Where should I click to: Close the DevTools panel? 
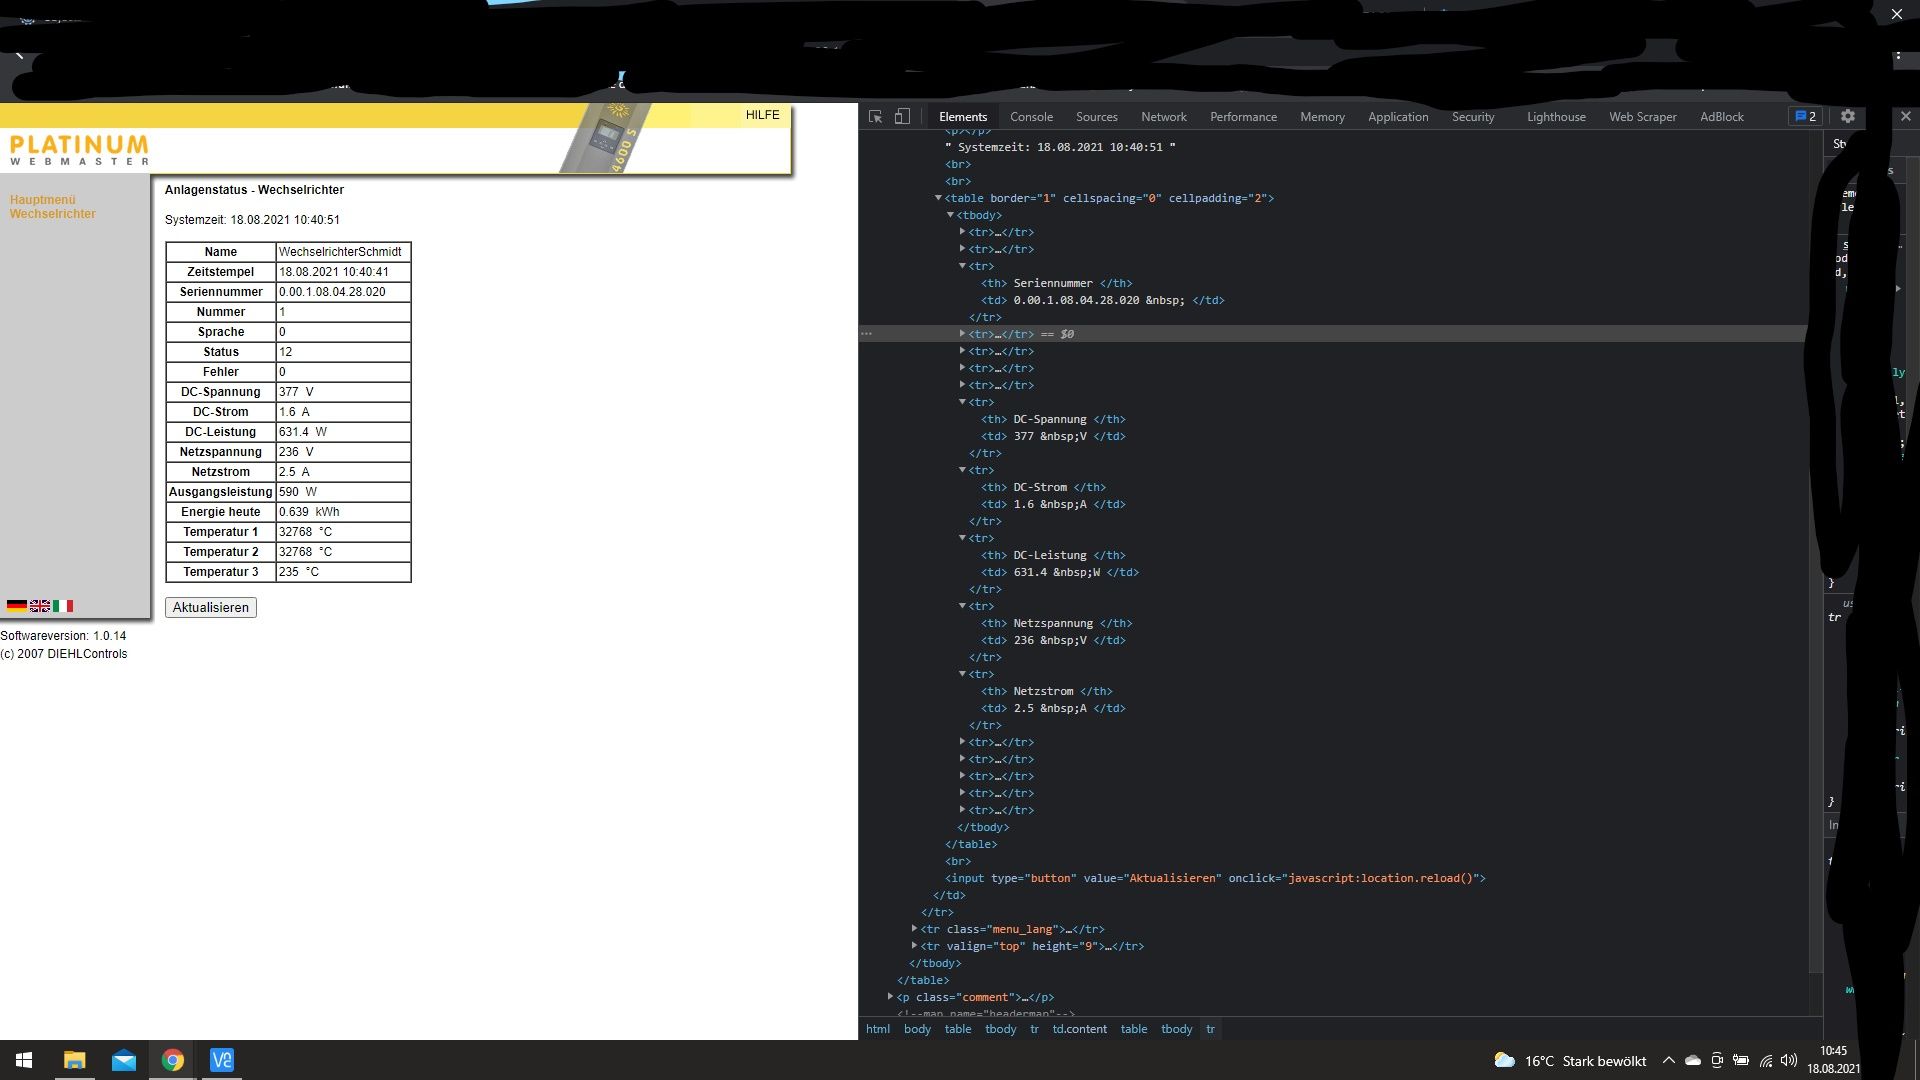coord(1905,116)
